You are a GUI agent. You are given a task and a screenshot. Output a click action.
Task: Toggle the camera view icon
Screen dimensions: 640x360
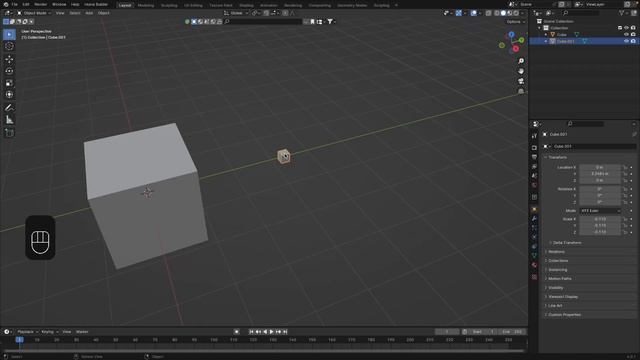coord(521,81)
